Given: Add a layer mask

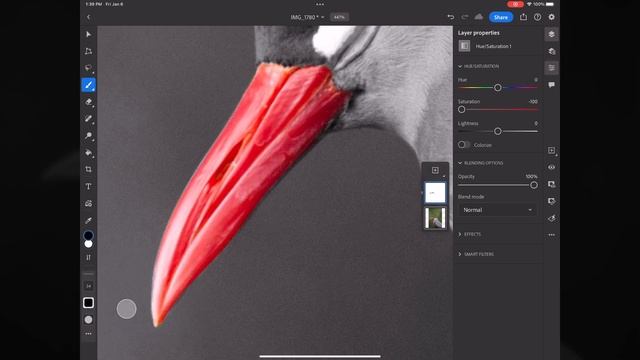Looking at the screenshot, I should click(x=551, y=184).
